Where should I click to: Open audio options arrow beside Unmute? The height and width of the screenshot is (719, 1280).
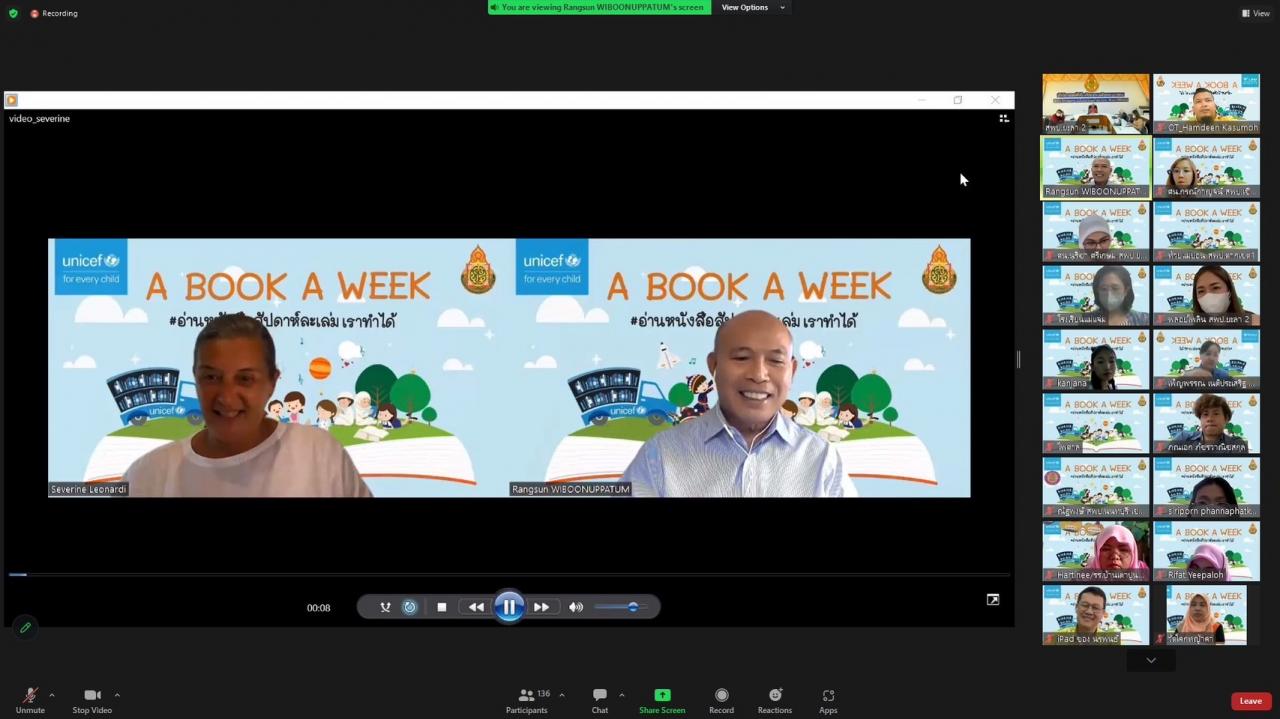pyautogui.click(x=52, y=695)
